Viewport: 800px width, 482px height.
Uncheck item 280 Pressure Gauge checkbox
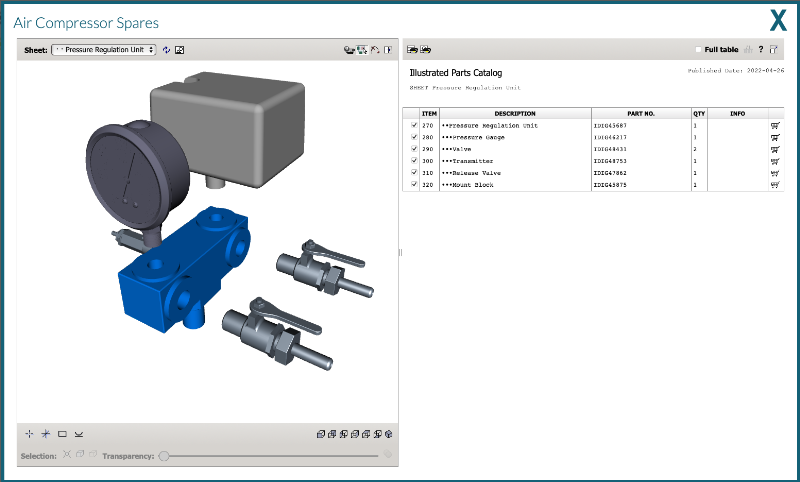[x=414, y=137]
